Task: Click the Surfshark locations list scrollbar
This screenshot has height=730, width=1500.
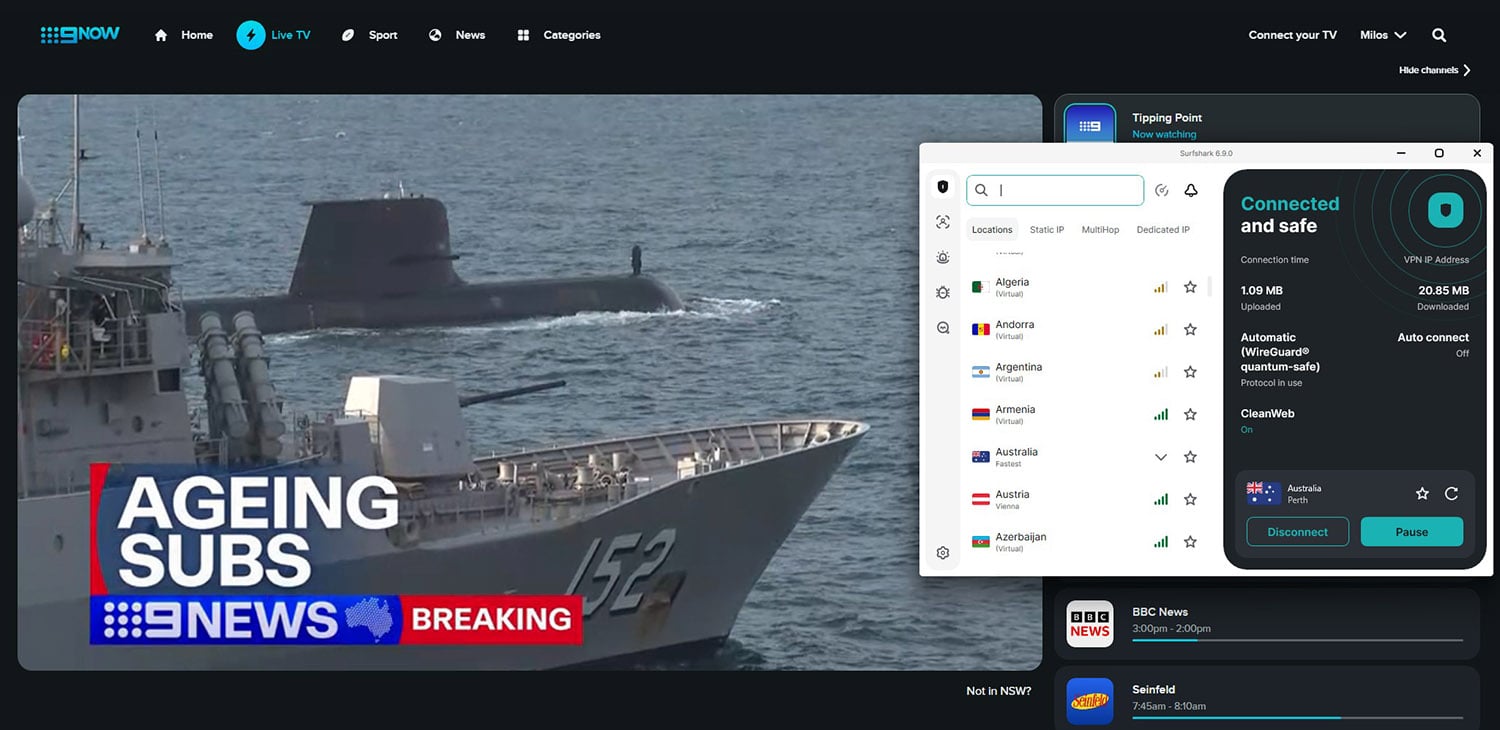Action: pyautogui.click(x=1209, y=287)
